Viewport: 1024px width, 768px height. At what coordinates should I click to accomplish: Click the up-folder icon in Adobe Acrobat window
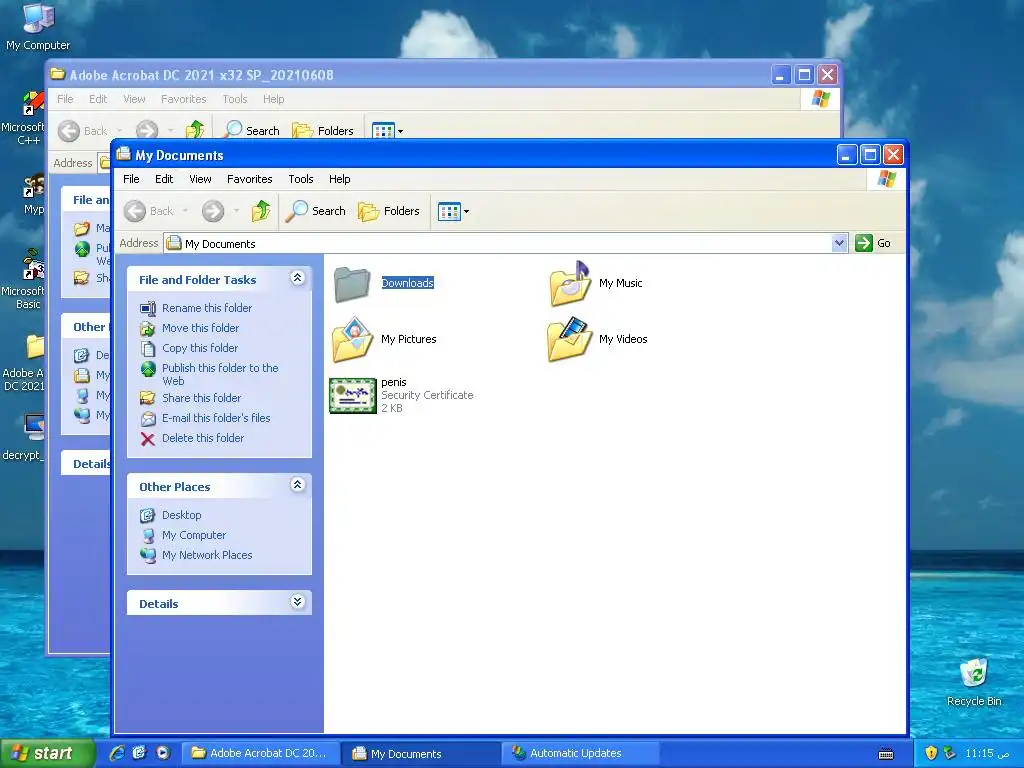(195, 129)
